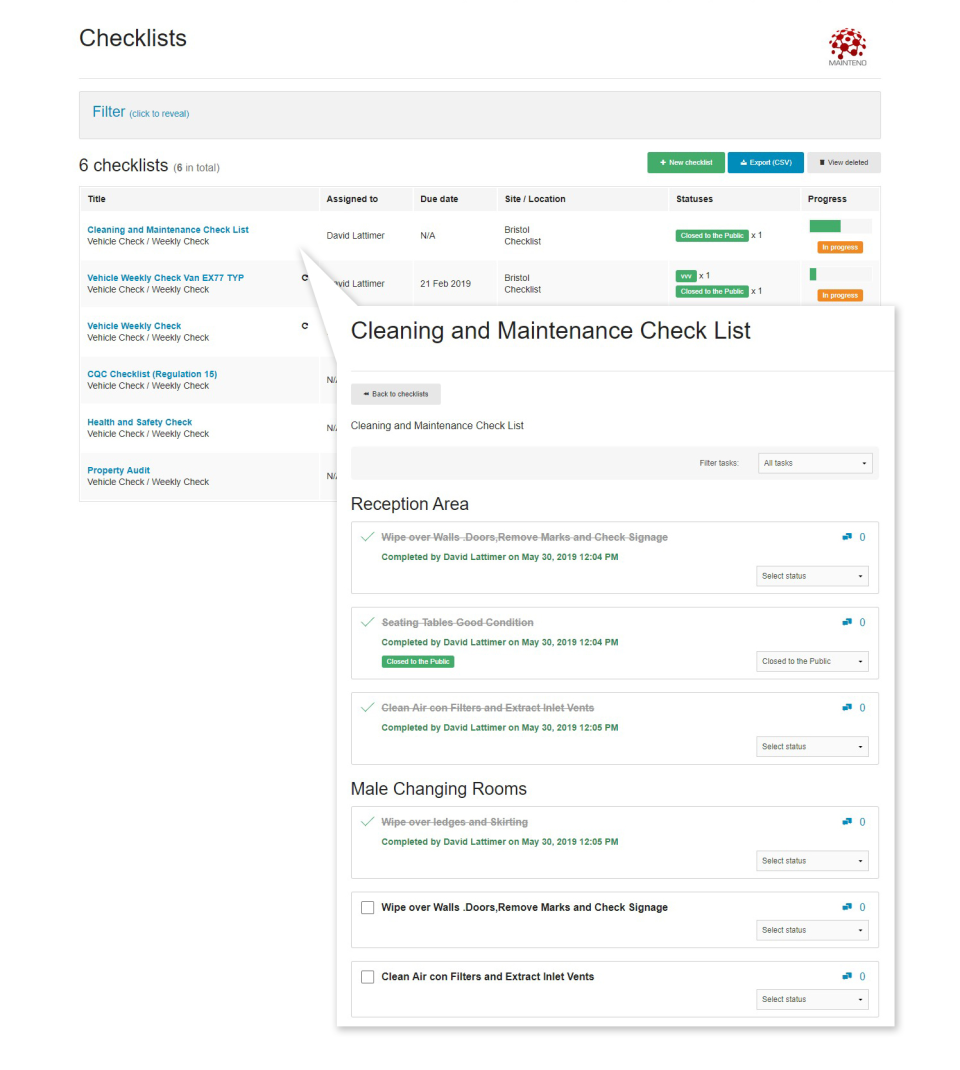
Task: Open the Property Audit checklist link
Action: click(x=119, y=470)
